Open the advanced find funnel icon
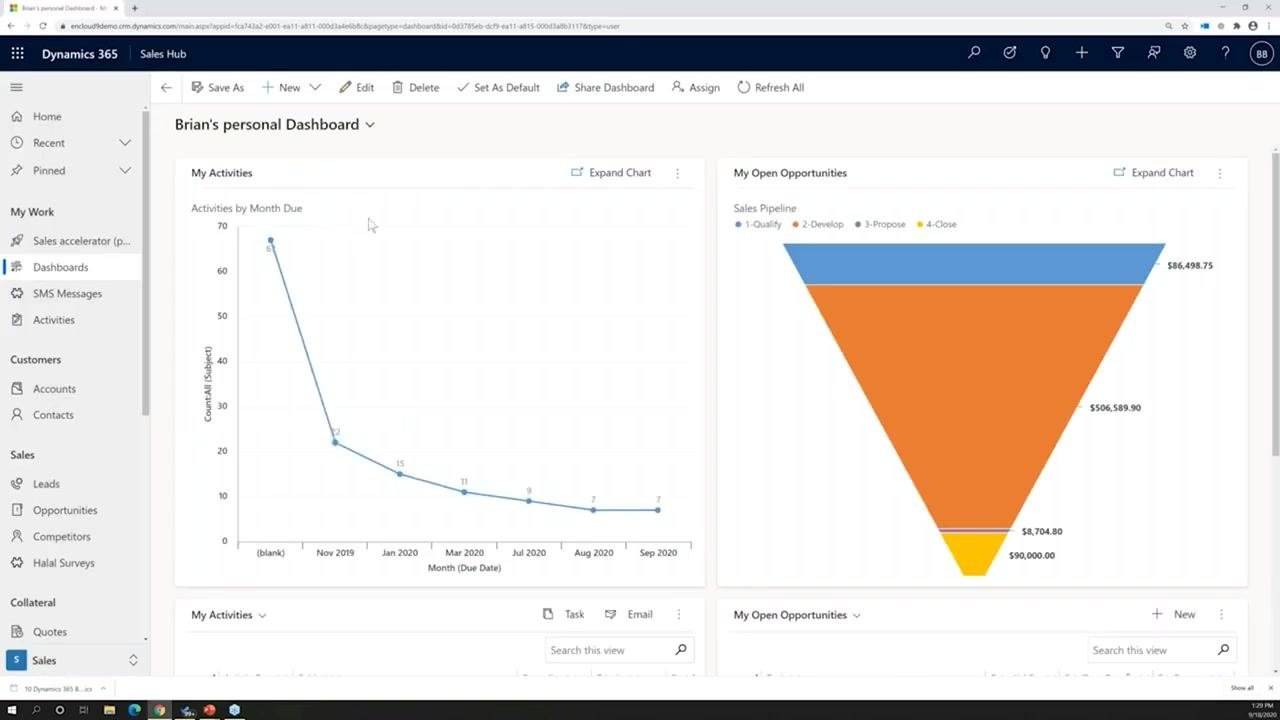 pyautogui.click(x=1118, y=53)
